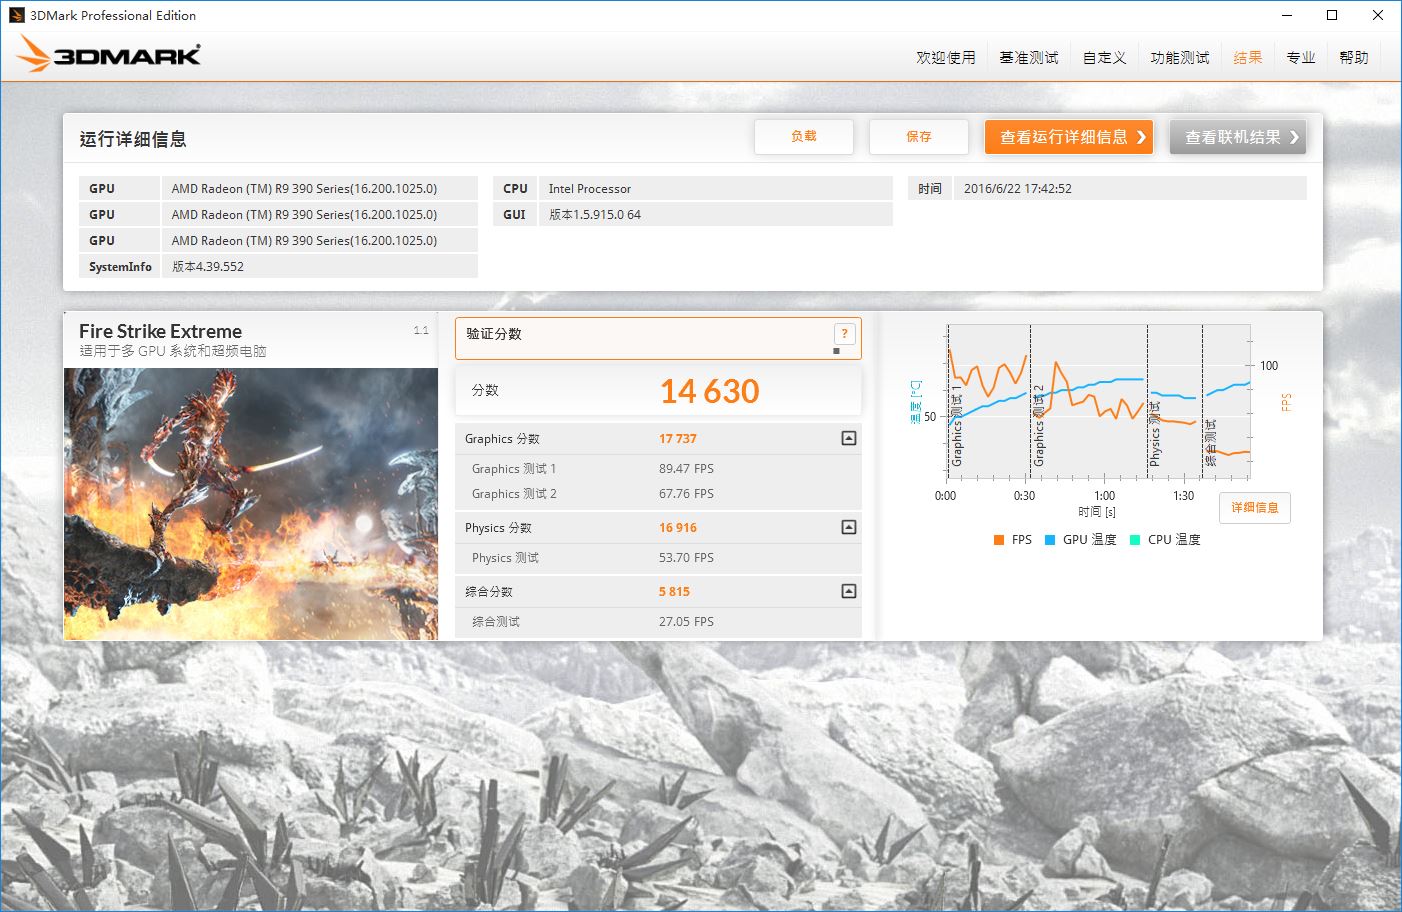Open the 专业 tab

1301,58
